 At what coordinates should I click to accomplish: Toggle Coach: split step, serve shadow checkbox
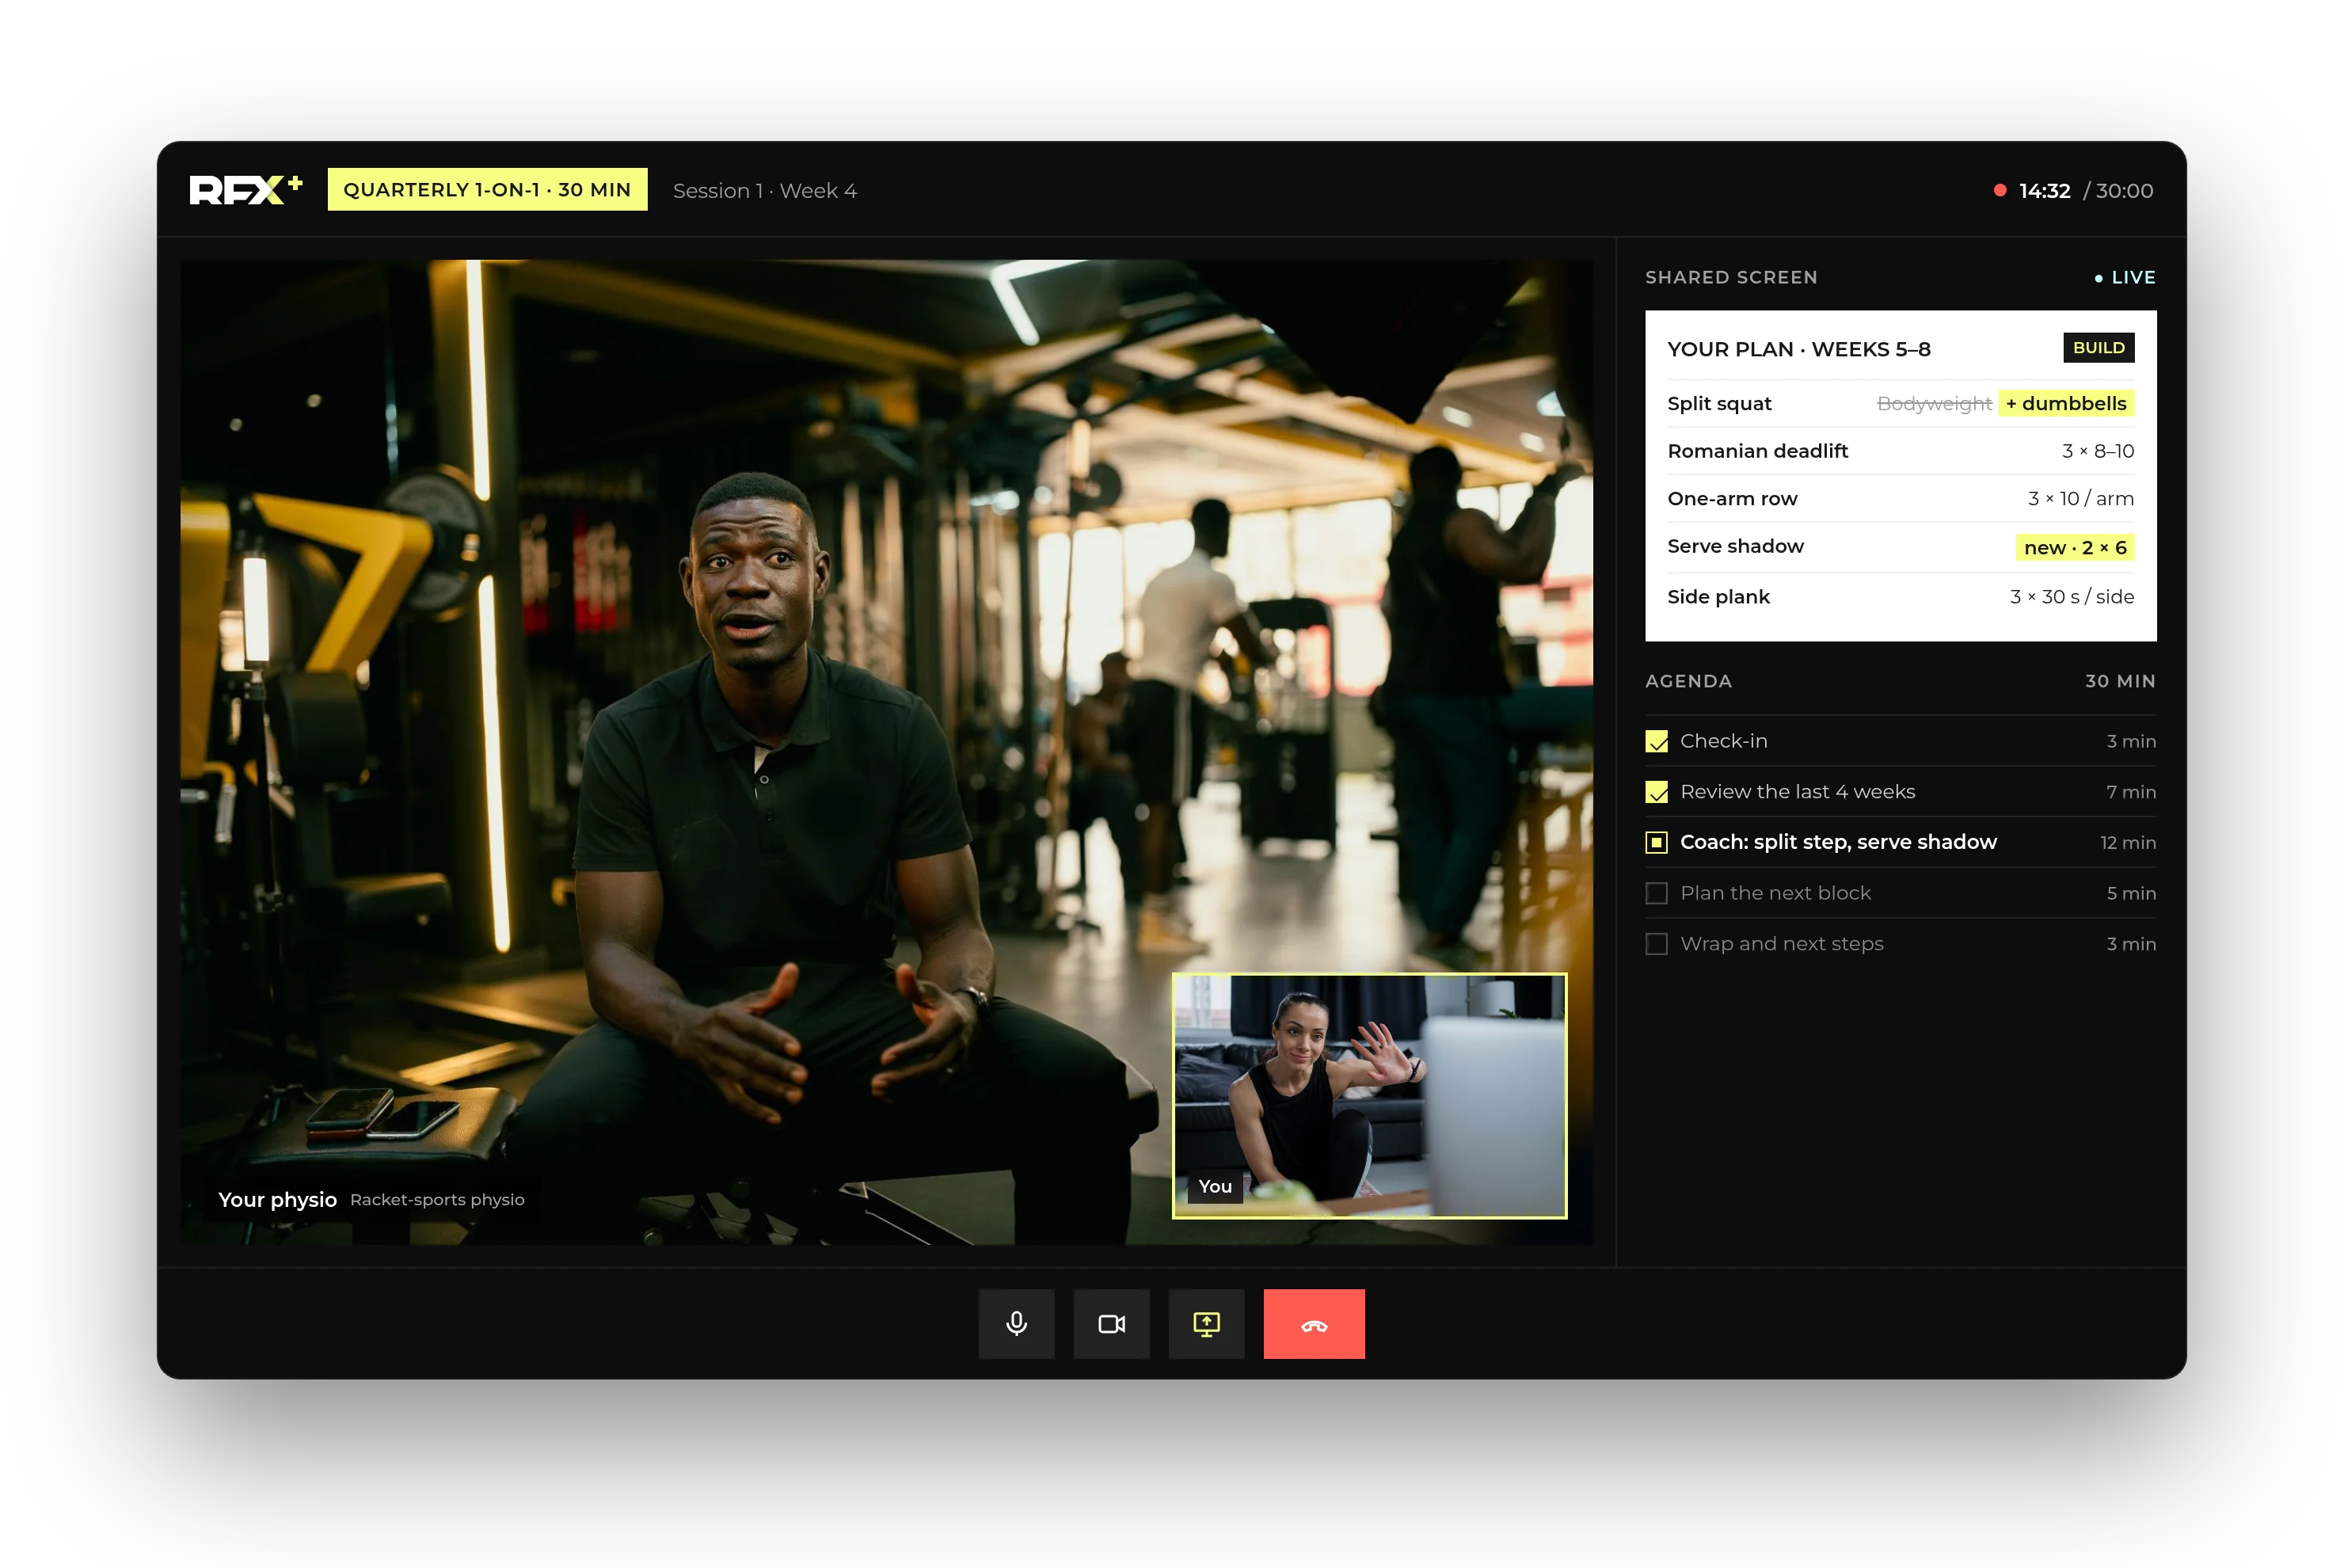[1657, 842]
